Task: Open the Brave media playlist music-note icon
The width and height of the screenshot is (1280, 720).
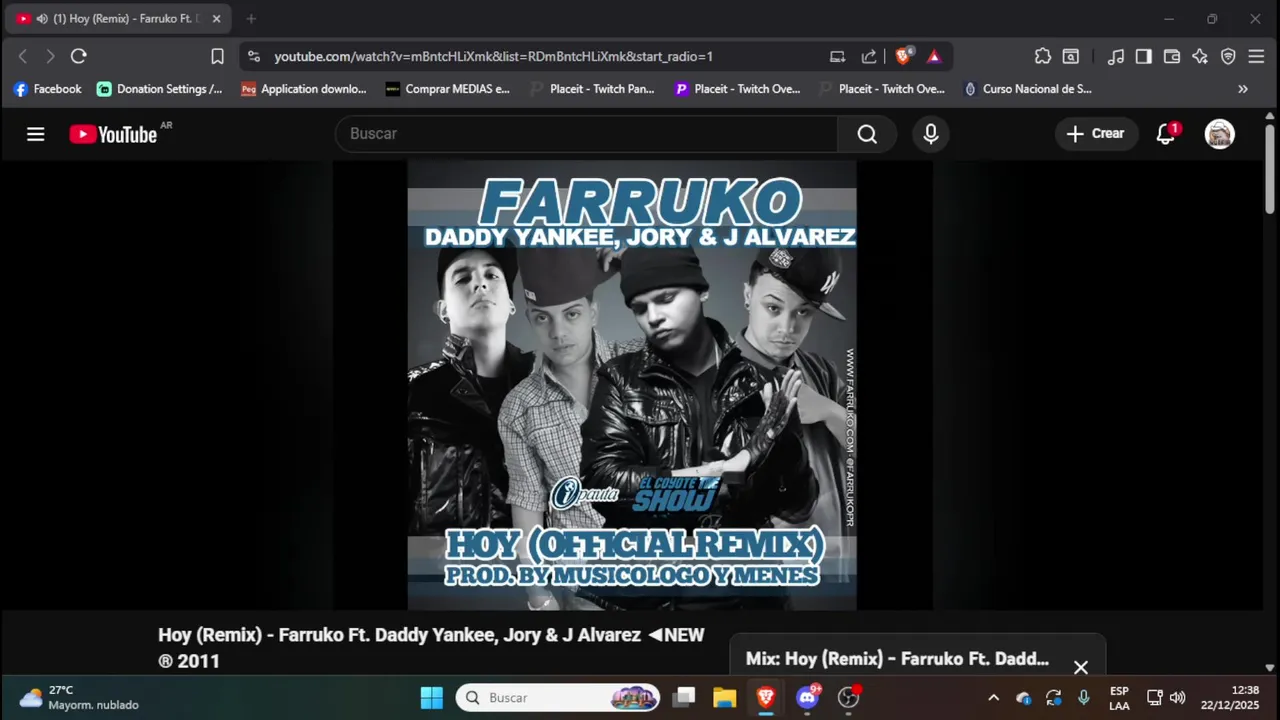Action: pyautogui.click(x=1116, y=57)
